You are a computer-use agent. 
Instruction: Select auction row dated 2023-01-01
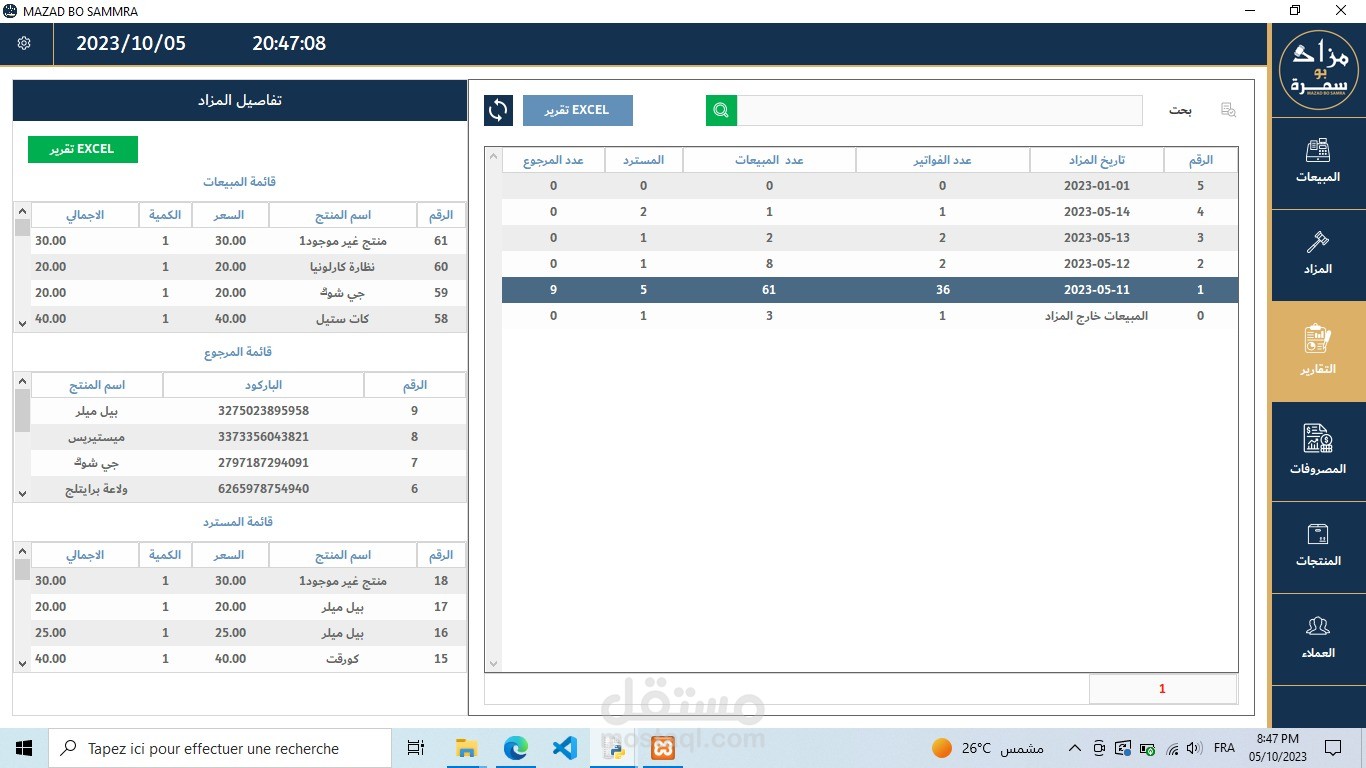pos(869,186)
